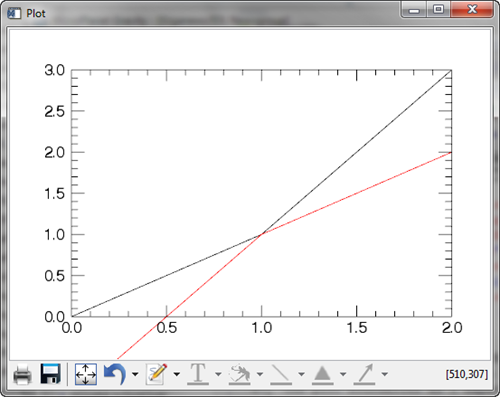Click the black line's upper right end

(x=451, y=71)
